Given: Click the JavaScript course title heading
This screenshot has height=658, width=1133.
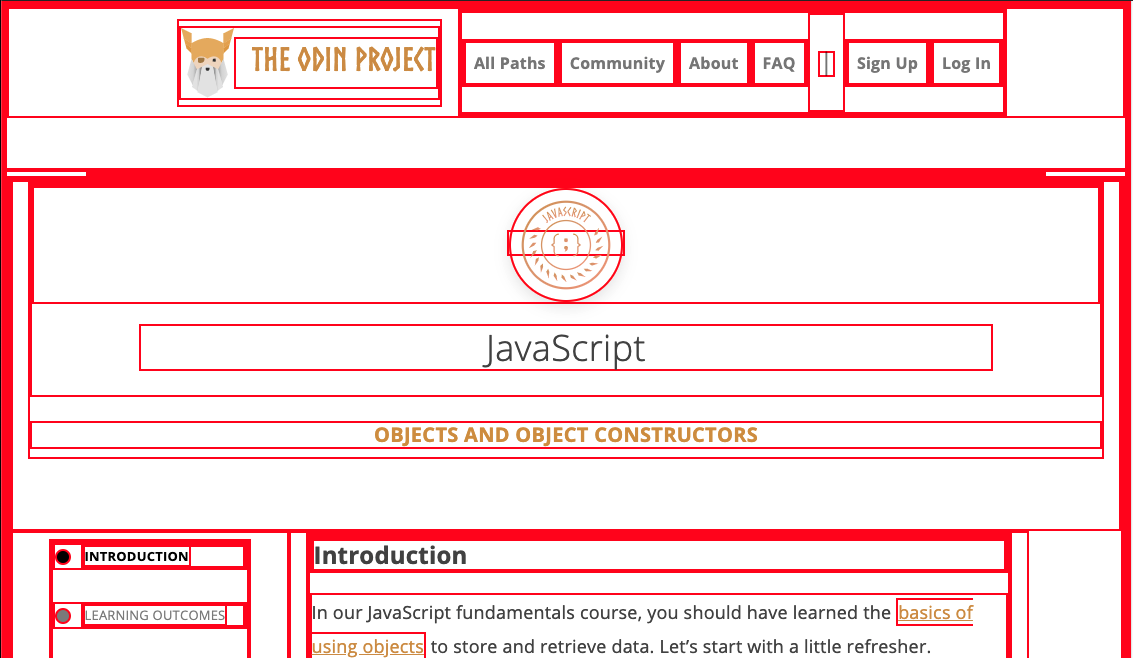Looking at the screenshot, I should [566, 348].
